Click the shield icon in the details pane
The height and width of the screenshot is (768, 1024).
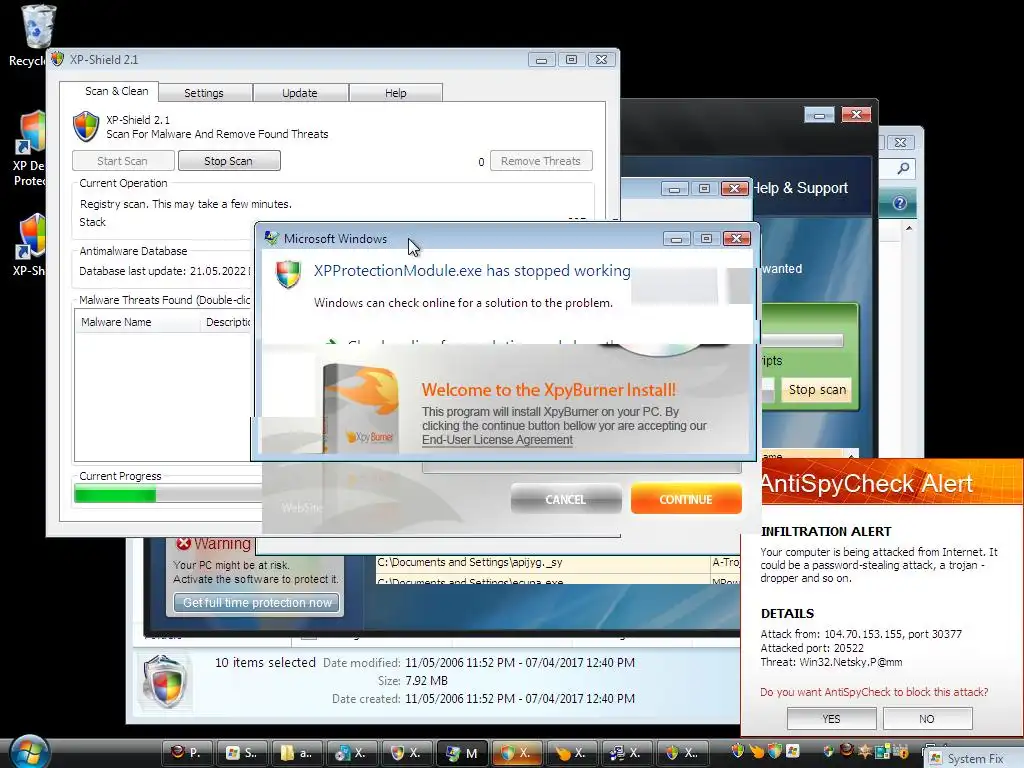166,681
